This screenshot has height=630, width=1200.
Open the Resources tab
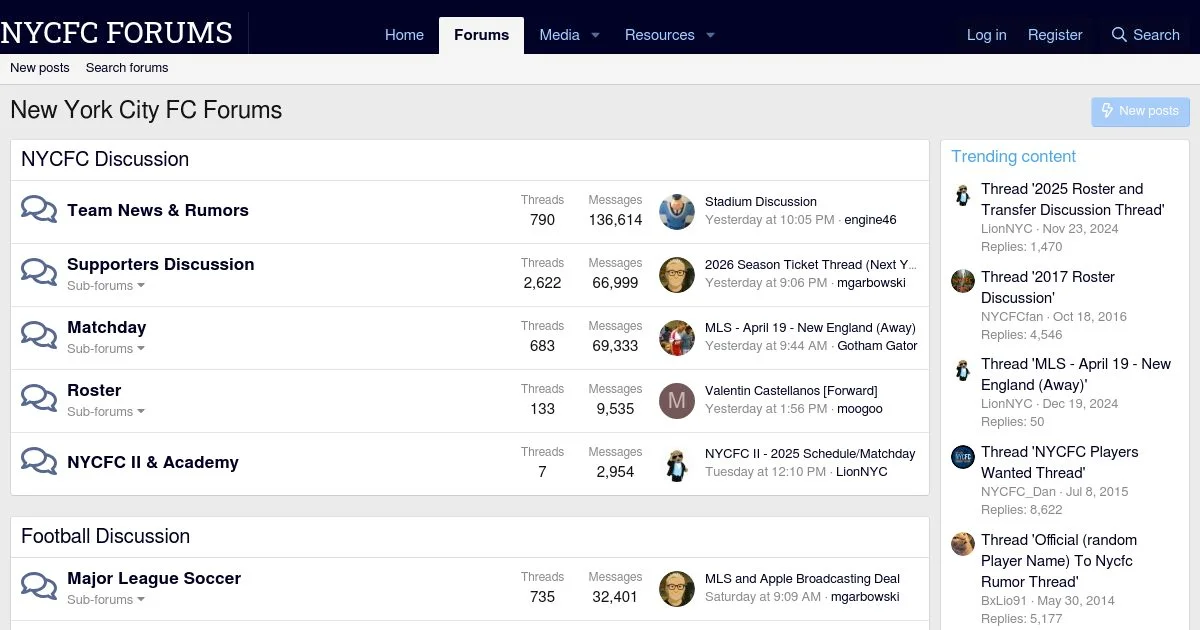coord(659,35)
